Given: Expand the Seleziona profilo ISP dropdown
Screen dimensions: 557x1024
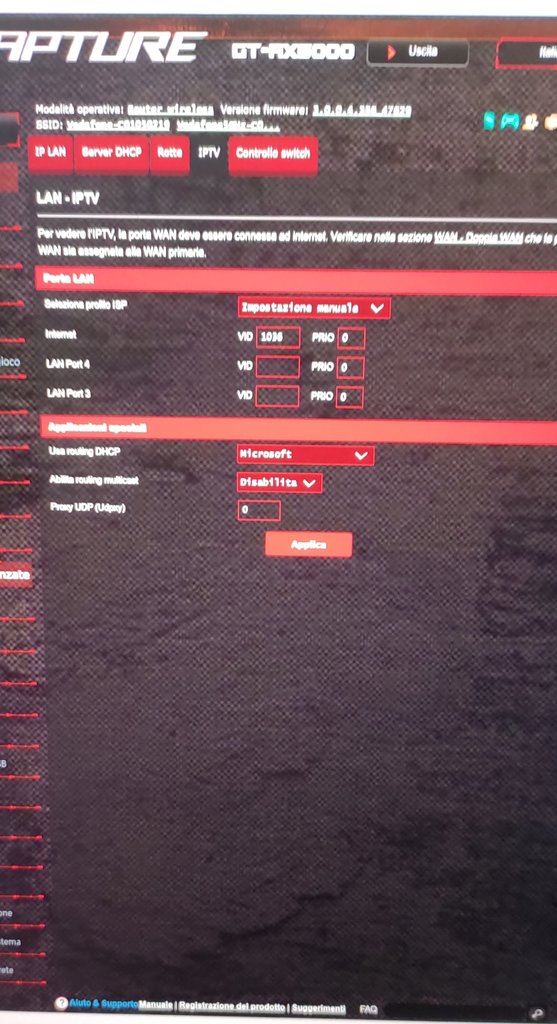Looking at the screenshot, I should [314, 308].
